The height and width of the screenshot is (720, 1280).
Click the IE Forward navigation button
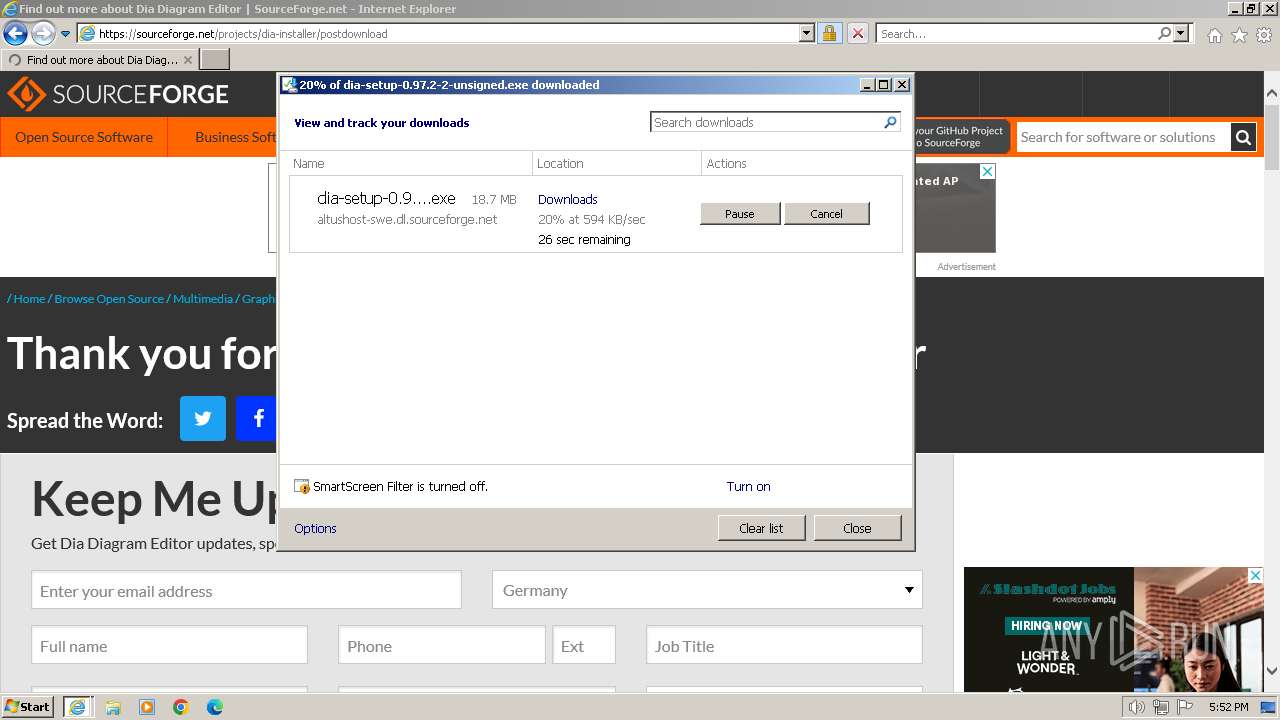click(43, 33)
